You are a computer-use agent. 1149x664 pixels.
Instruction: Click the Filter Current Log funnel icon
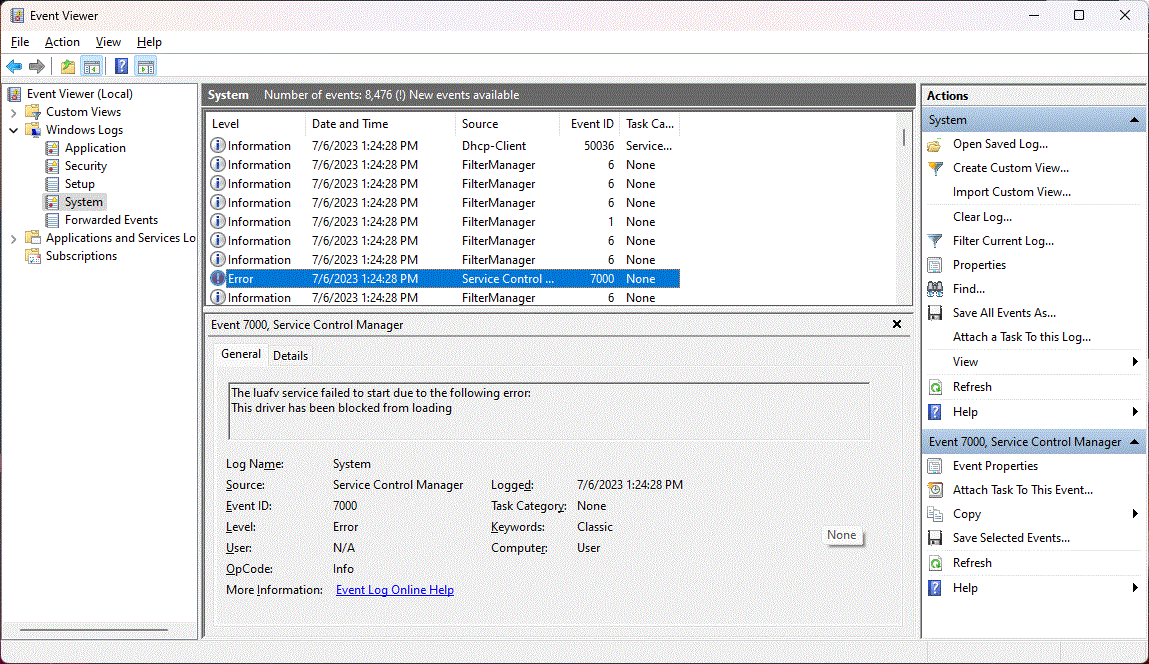click(935, 241)
